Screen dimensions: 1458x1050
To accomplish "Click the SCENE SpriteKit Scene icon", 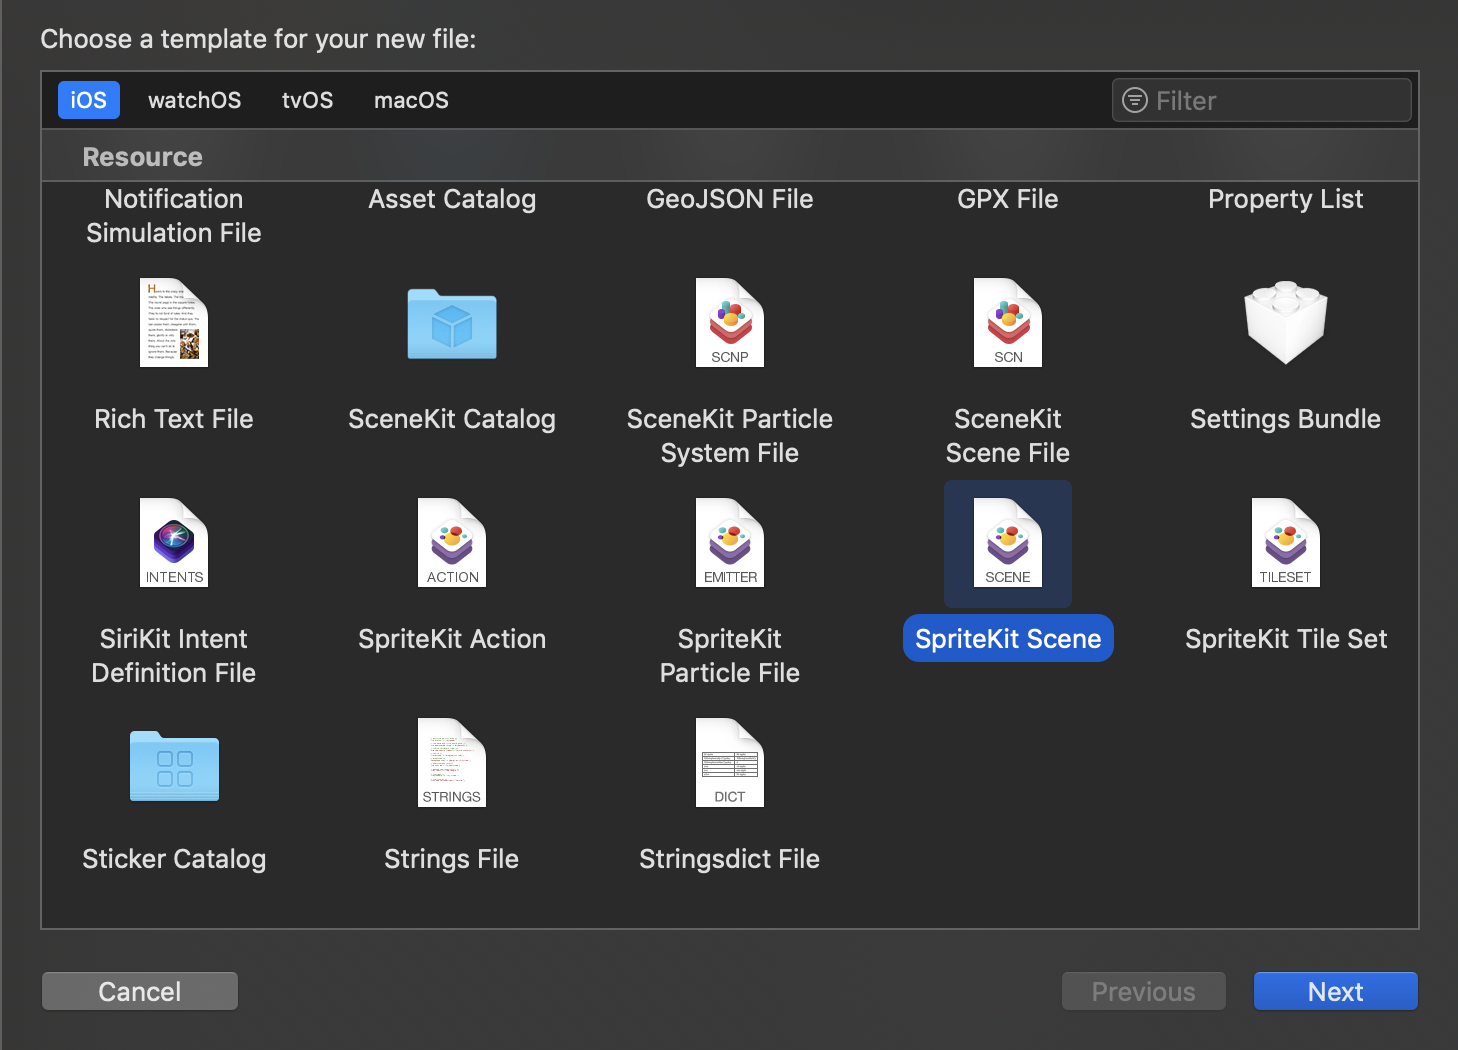I will click(x=1008, y=543).
